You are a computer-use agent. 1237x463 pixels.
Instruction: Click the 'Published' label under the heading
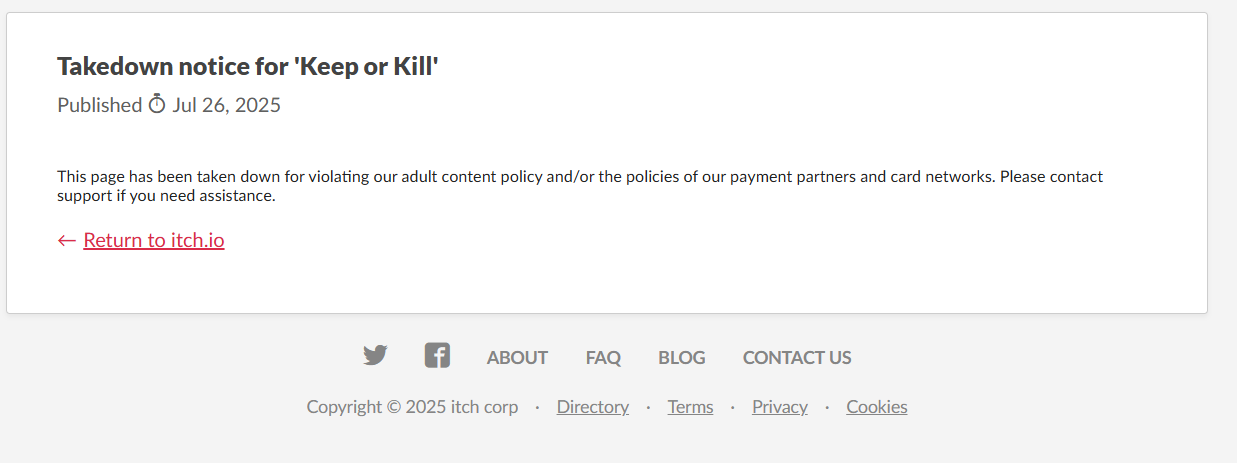[99, 105]
